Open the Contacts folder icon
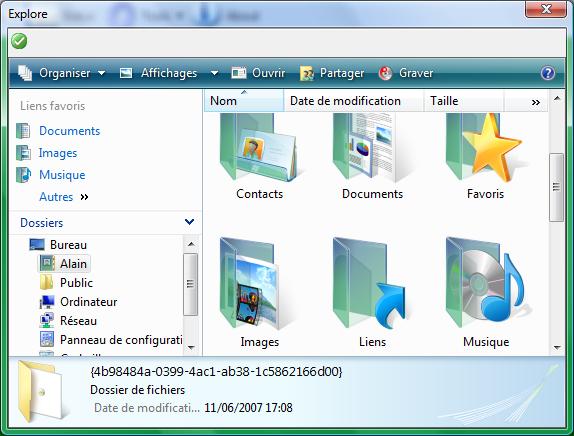This screenshot has width=574, height=436. pyautogui.click(x=258, y=148)
